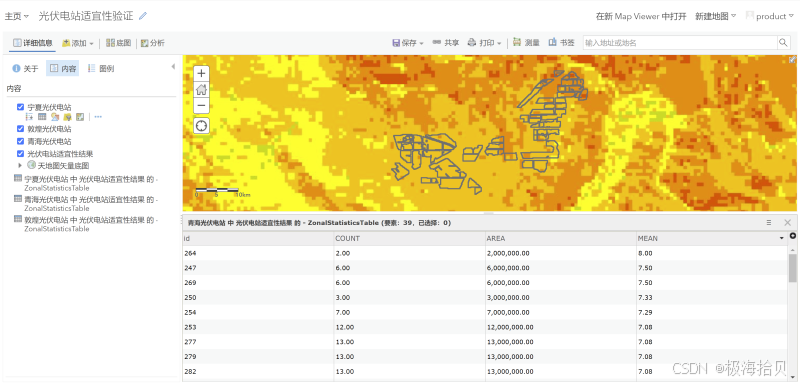Select table row with id 282
Viewport: 800px width, 384px height.
[x=485, y=372]
